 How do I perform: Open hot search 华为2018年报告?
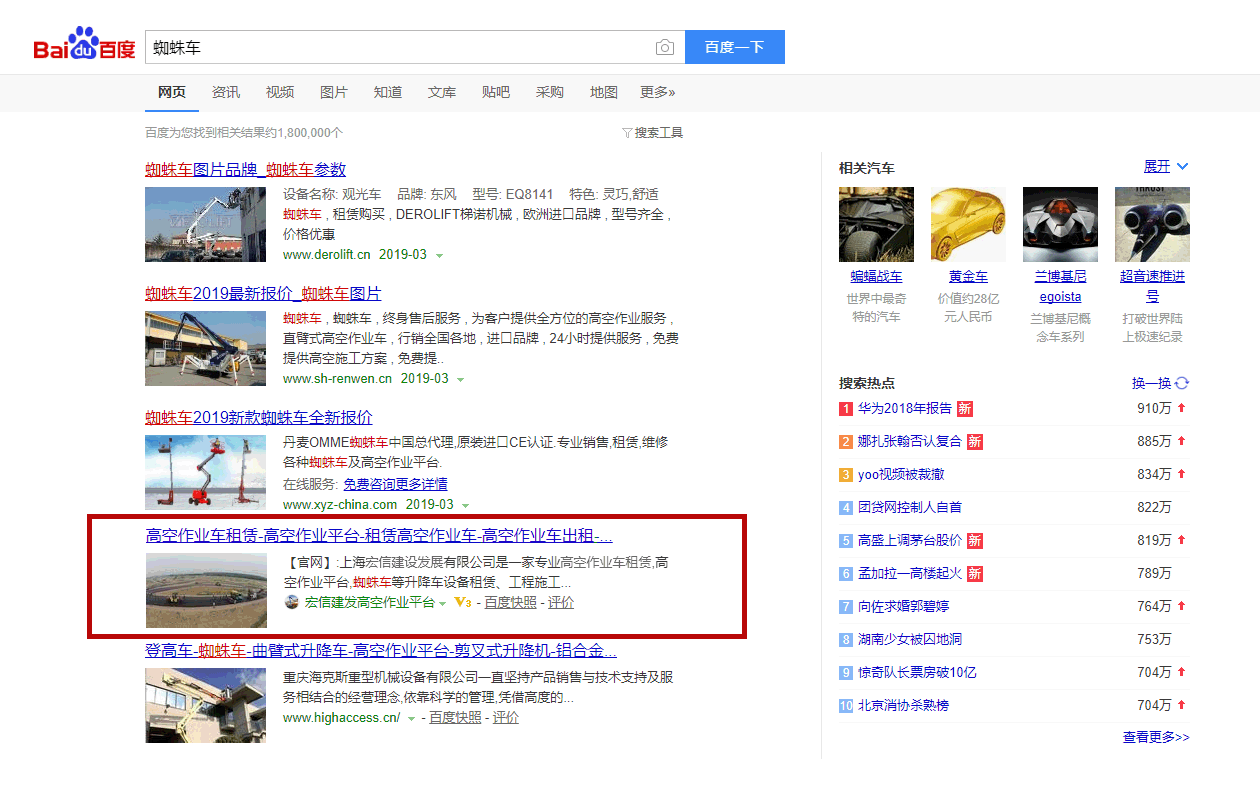[905, 408]
